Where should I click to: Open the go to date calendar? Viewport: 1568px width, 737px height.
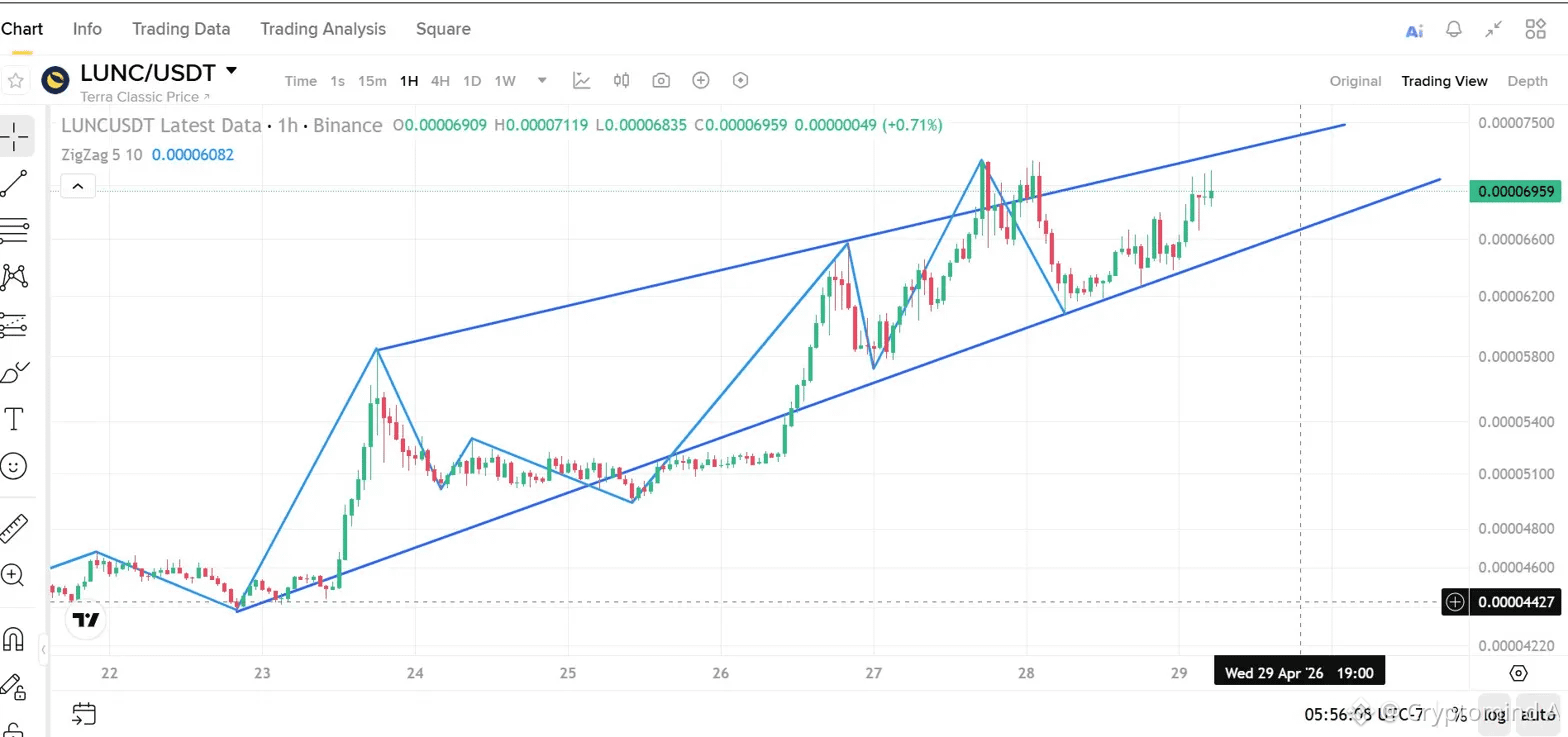tap(84, 713)
